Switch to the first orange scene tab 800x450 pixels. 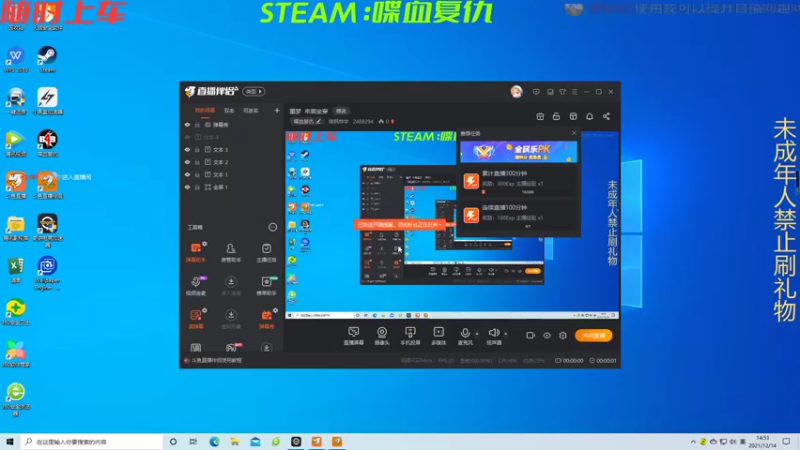click(x=205, y=110)
